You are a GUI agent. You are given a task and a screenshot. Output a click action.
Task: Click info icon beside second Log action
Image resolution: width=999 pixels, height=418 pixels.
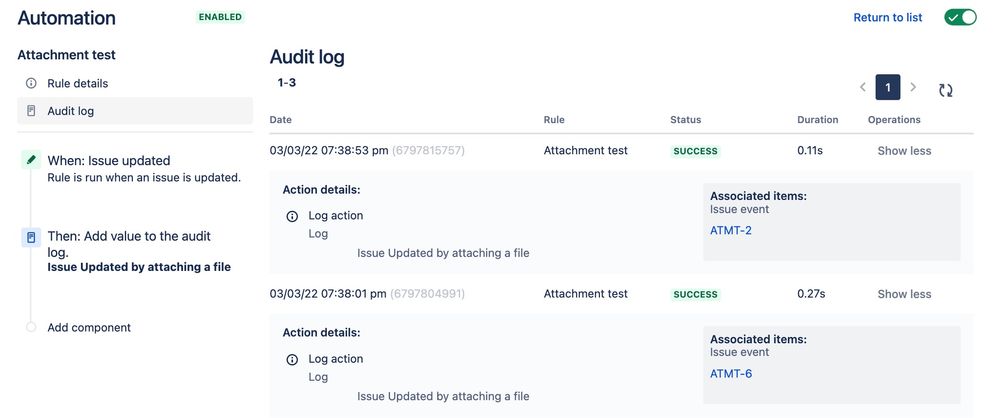pyautogui.click(x=292, y=359)
